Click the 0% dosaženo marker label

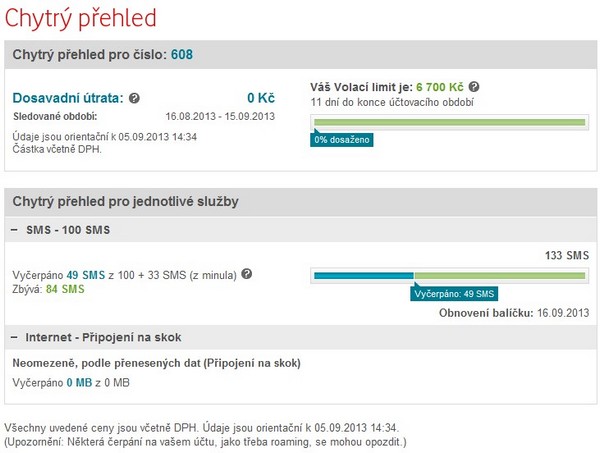[x=342, y=140]
